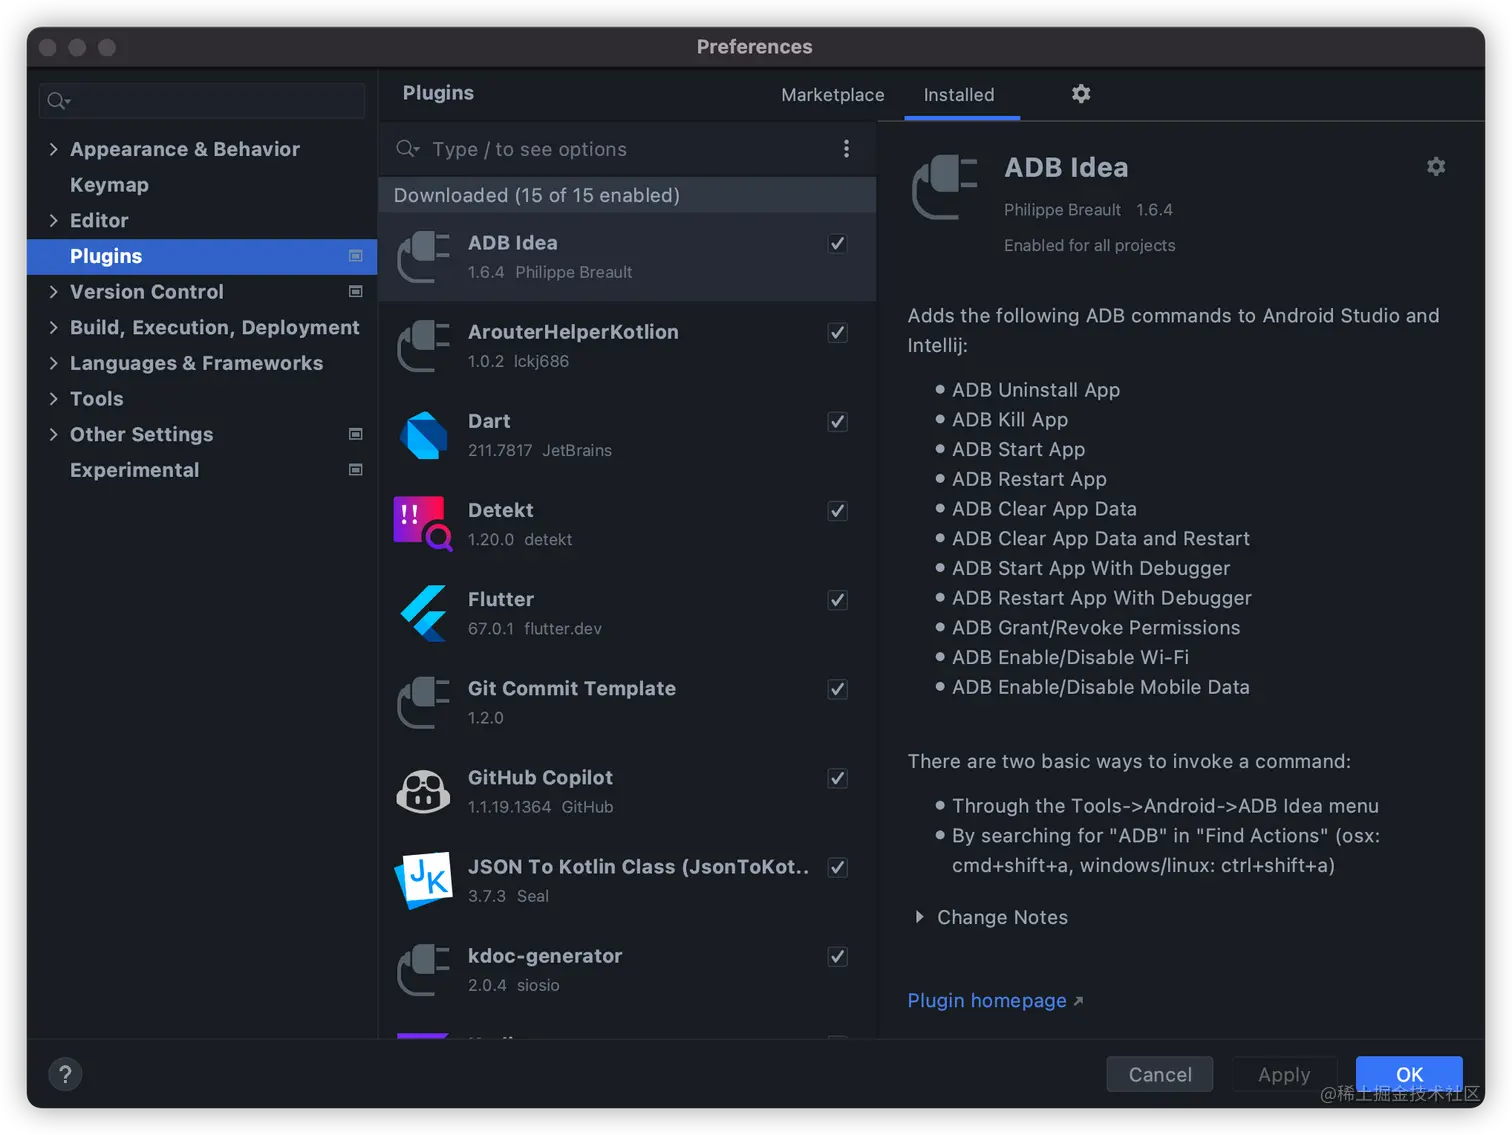Click the Downloaded (15 of 15 enabled) header
Viewport: 1512px width, 1135px height.
coord(627,195)
